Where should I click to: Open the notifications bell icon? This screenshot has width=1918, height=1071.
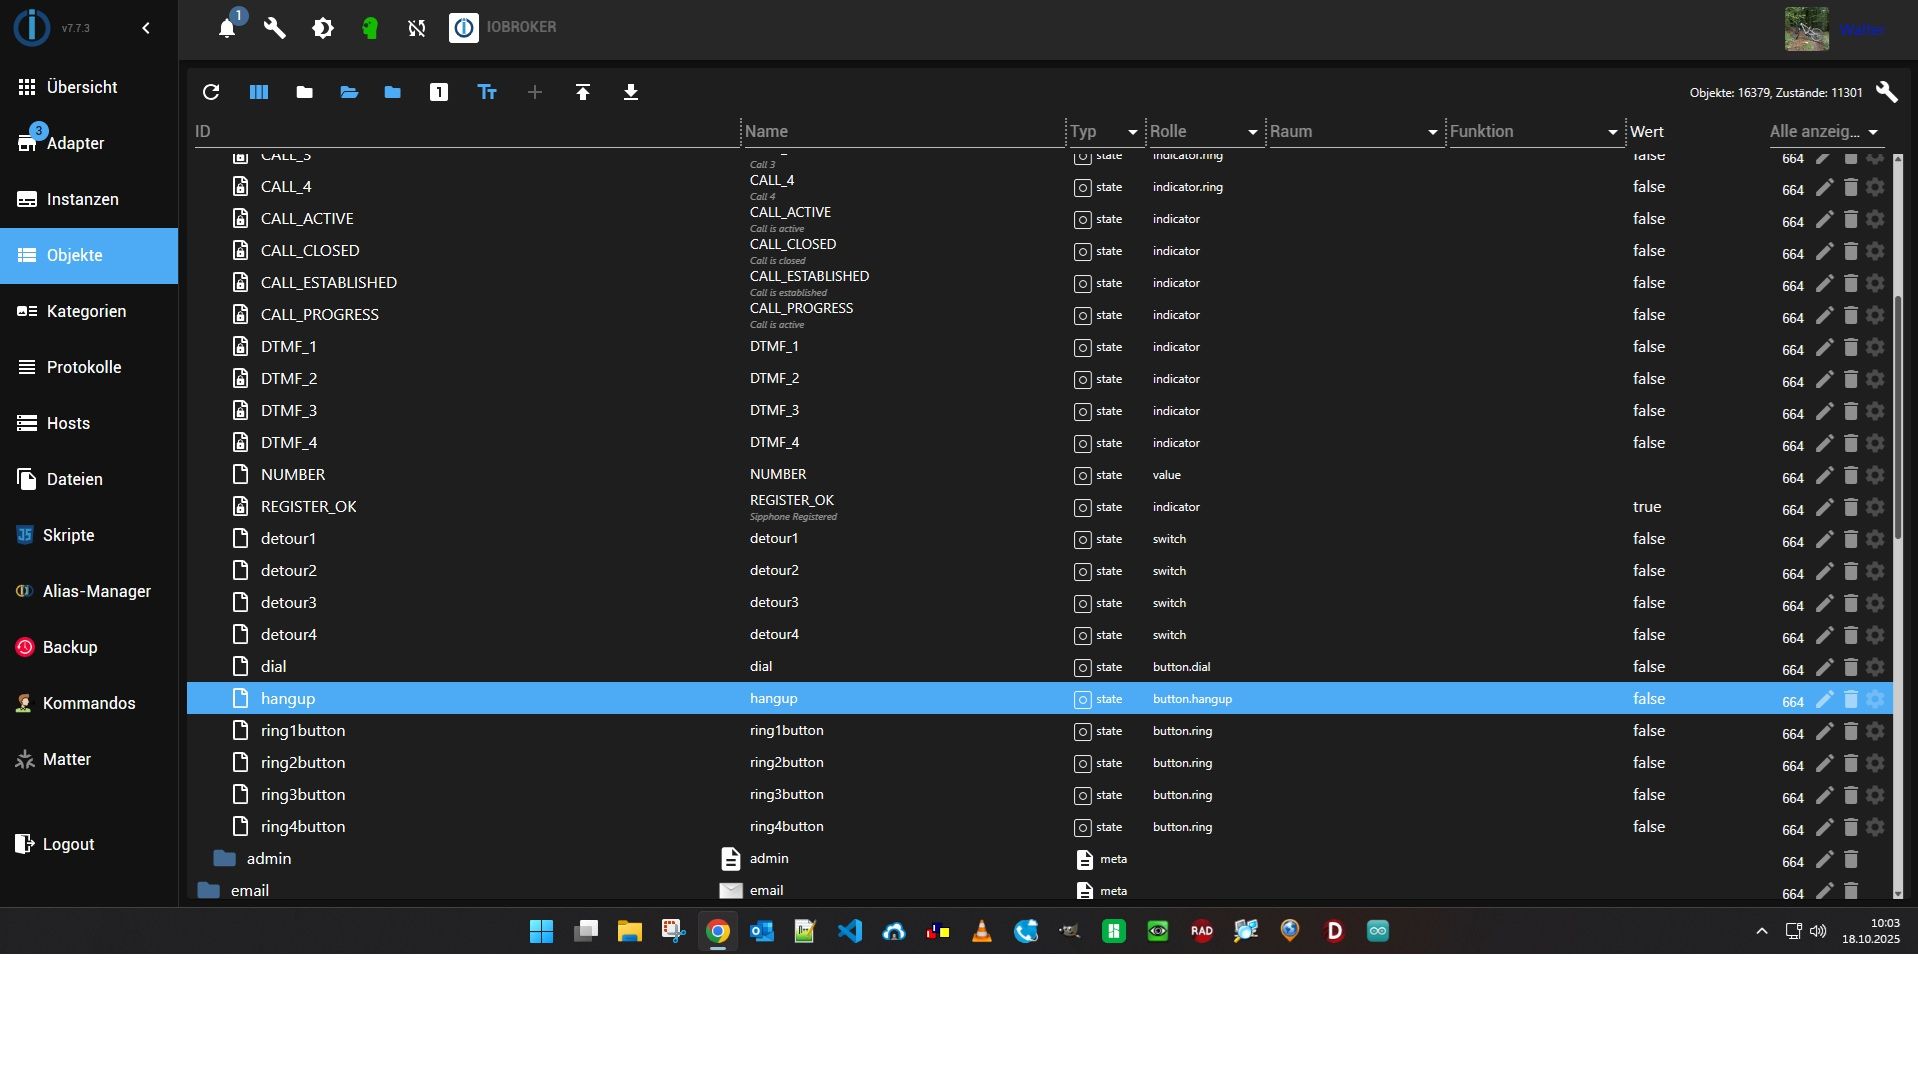coord(227,28)
